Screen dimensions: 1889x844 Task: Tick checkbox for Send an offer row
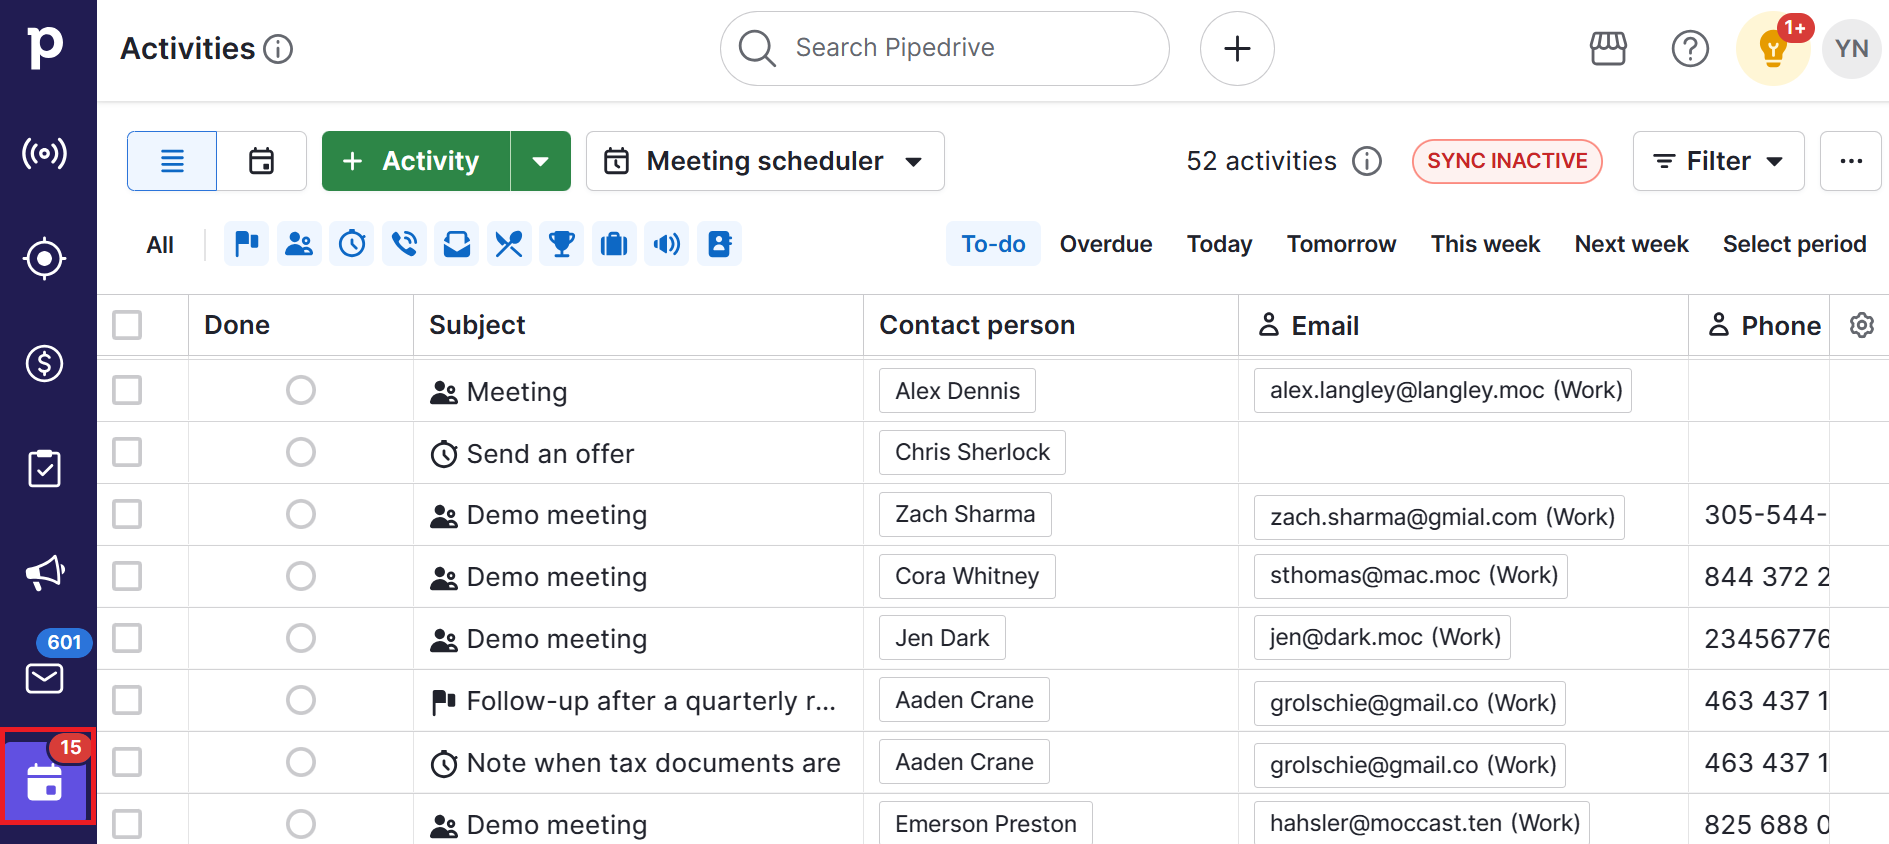(127, 452)
